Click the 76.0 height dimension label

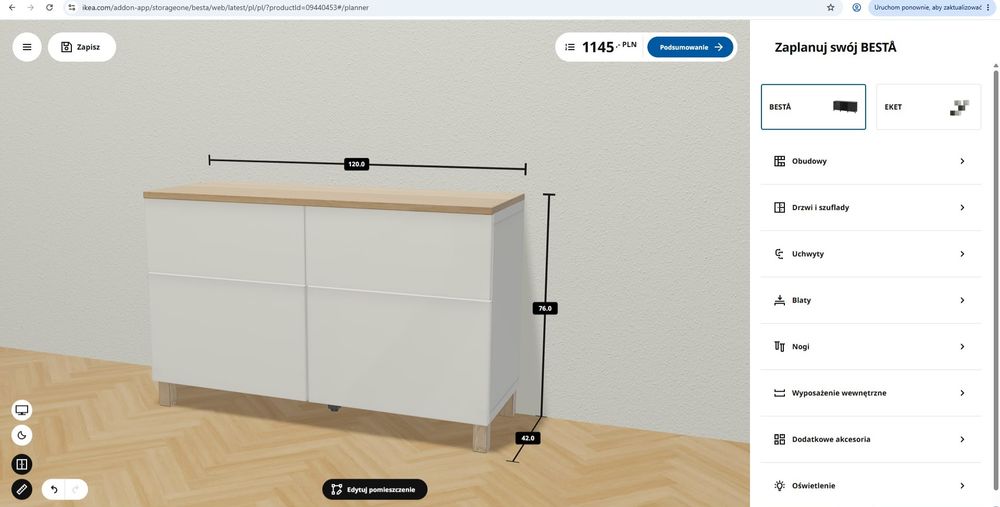tap(545, 308)
